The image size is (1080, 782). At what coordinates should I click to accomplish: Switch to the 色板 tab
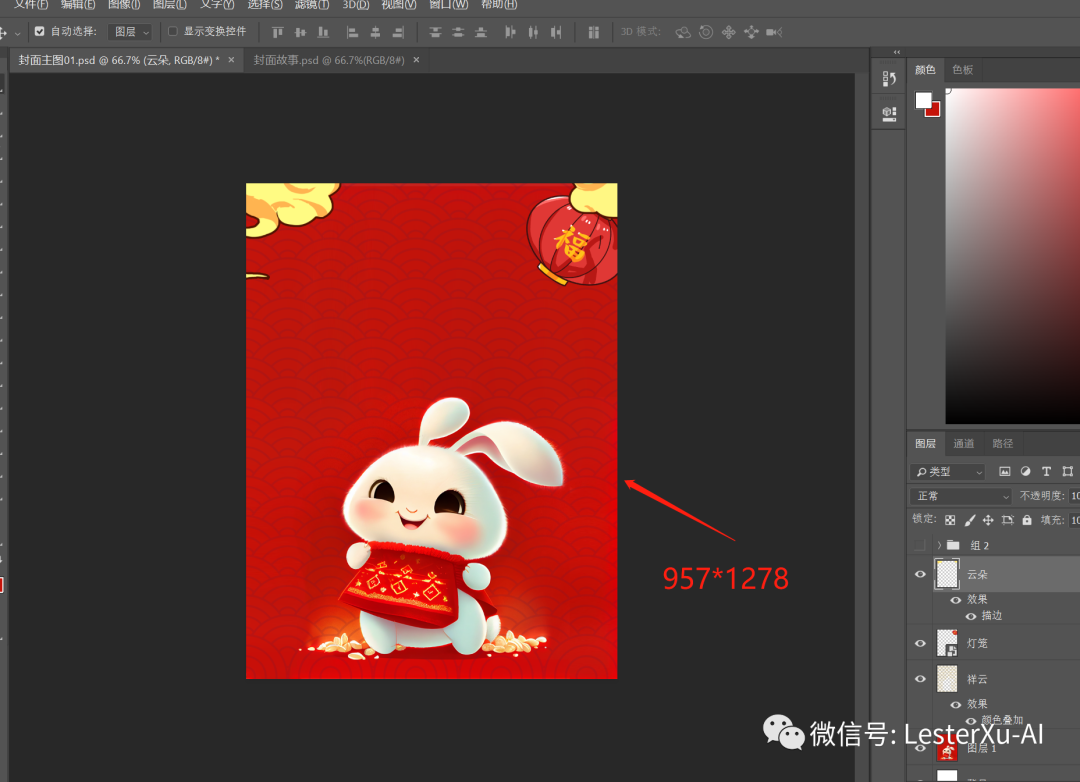[962, 70]
